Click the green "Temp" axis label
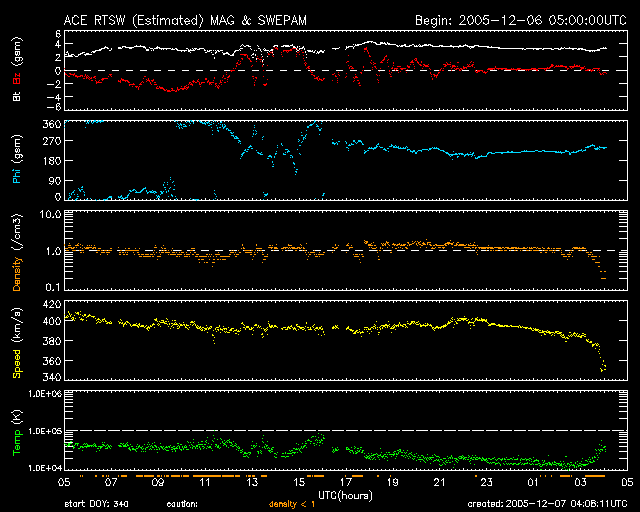Viewport: 640px width, 512px height. click(x=17, y=443)
